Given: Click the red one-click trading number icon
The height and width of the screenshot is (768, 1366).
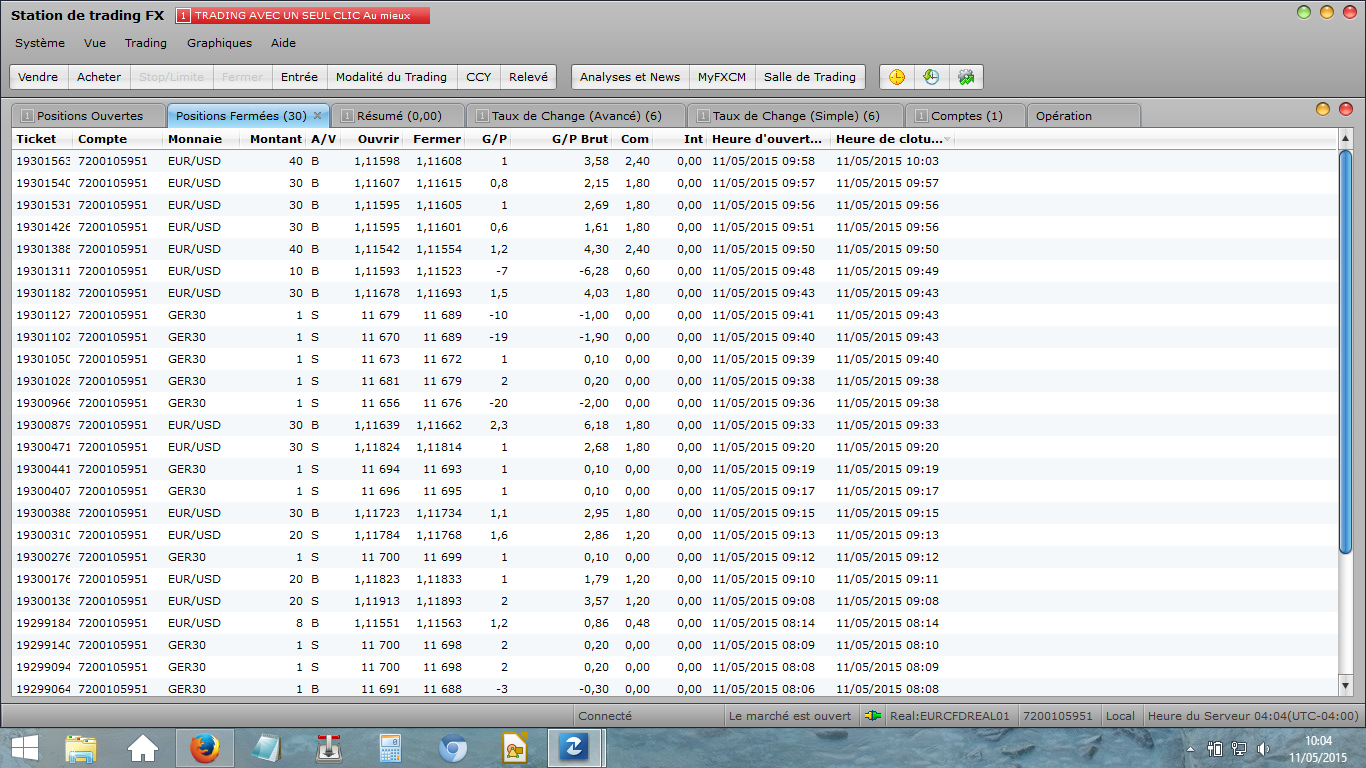Looking at the screenshot, I should pyautogui.click(x=183, y=16).
